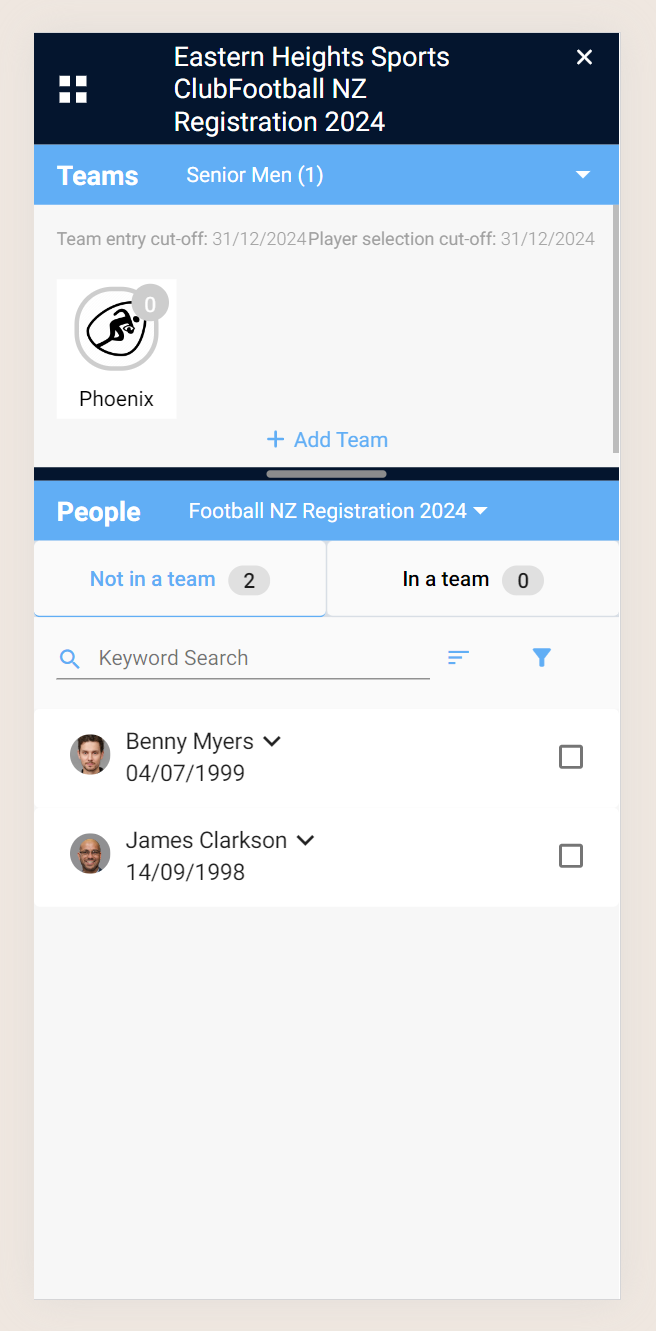Switch to the In a team tab

473,579
